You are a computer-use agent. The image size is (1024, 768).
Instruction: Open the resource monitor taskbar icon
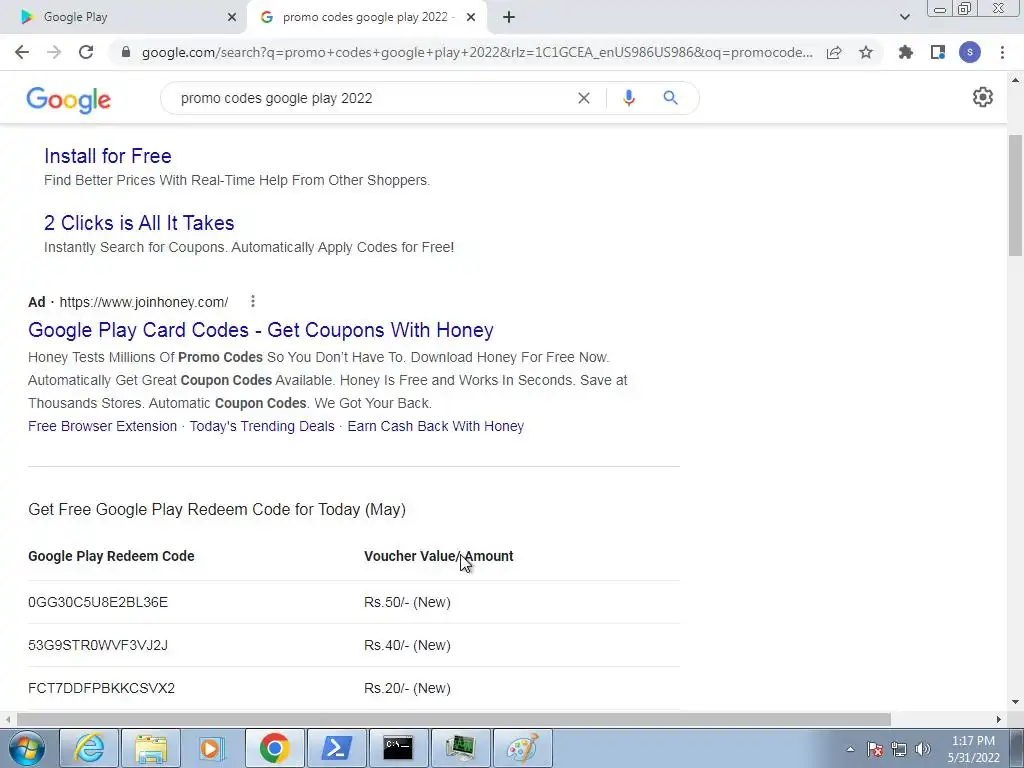click(x=460, y=748)
